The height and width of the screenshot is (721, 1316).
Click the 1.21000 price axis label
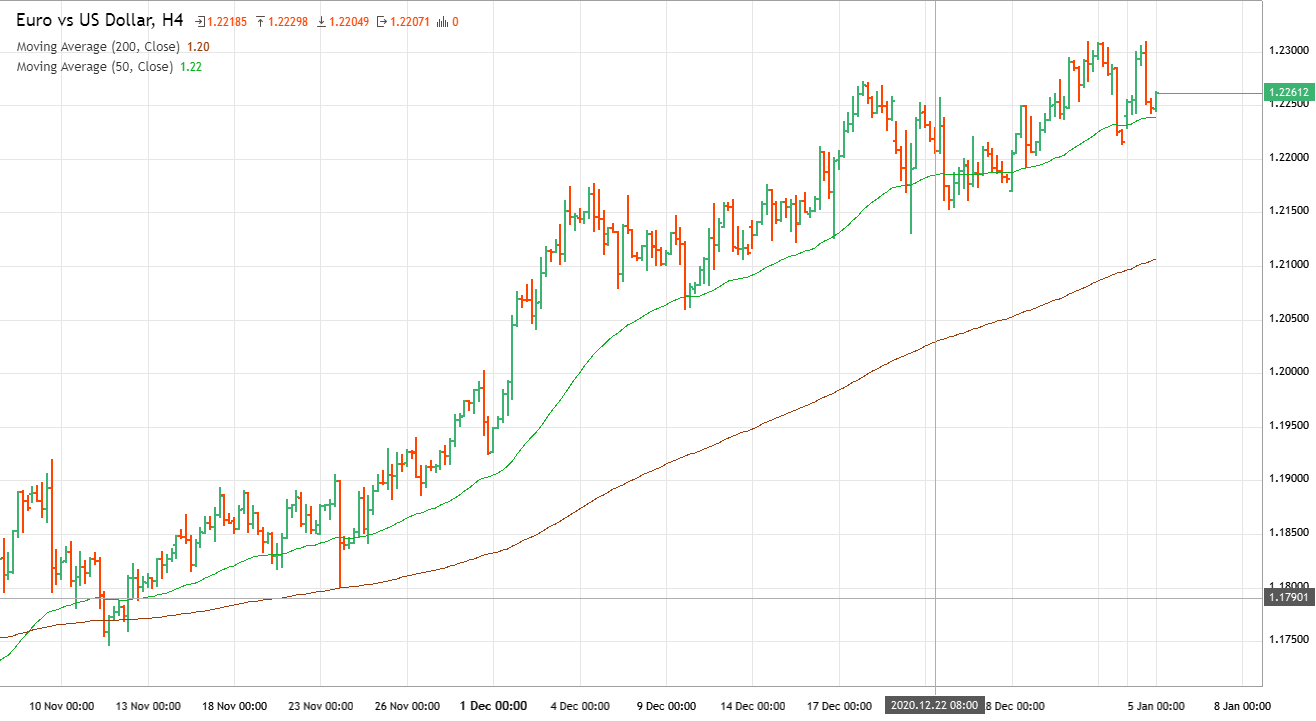(1287, 265)
